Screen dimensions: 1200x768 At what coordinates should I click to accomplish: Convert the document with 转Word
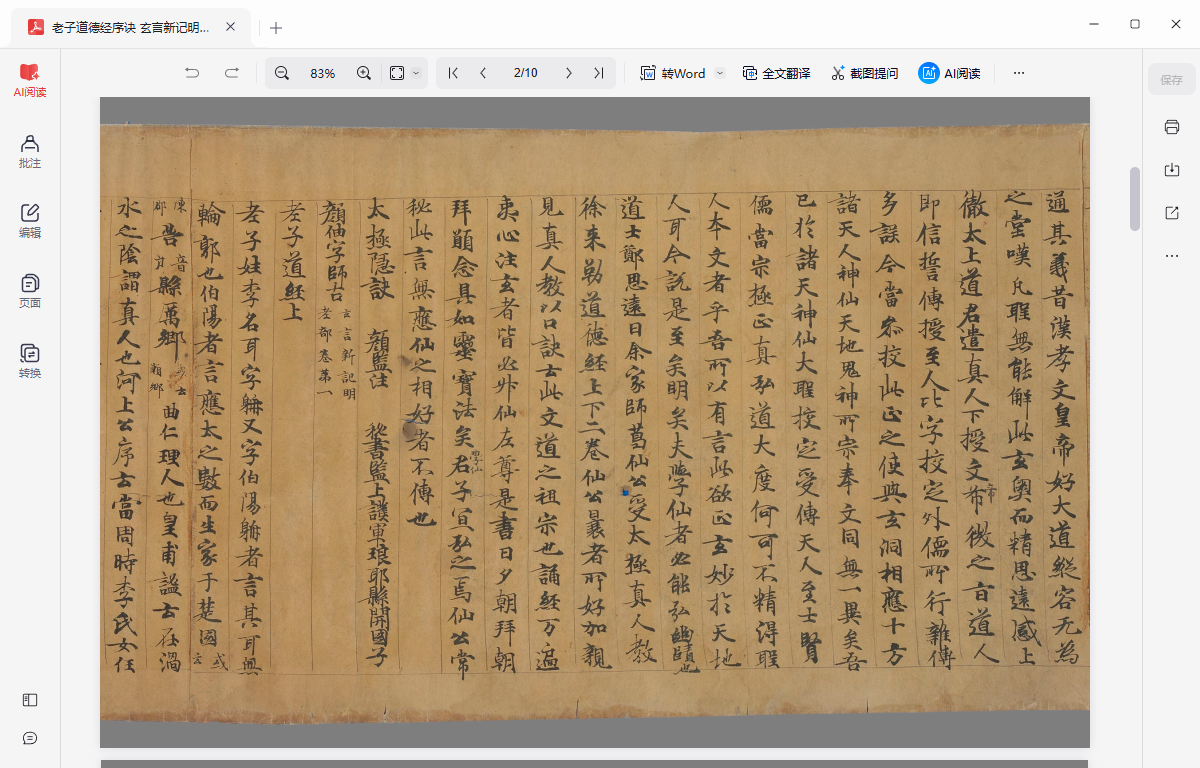pyautogui.click(x=673, y=73)
